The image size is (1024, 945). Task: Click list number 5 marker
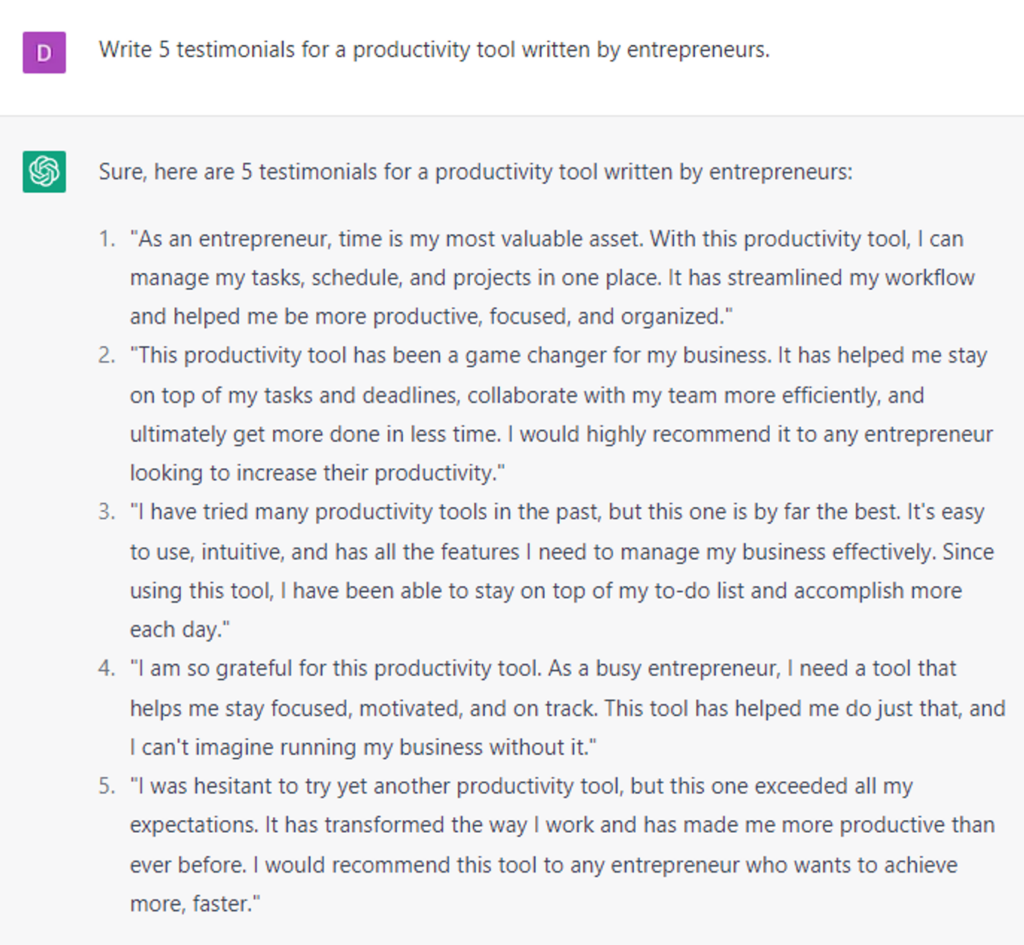[x=106, y=786]
